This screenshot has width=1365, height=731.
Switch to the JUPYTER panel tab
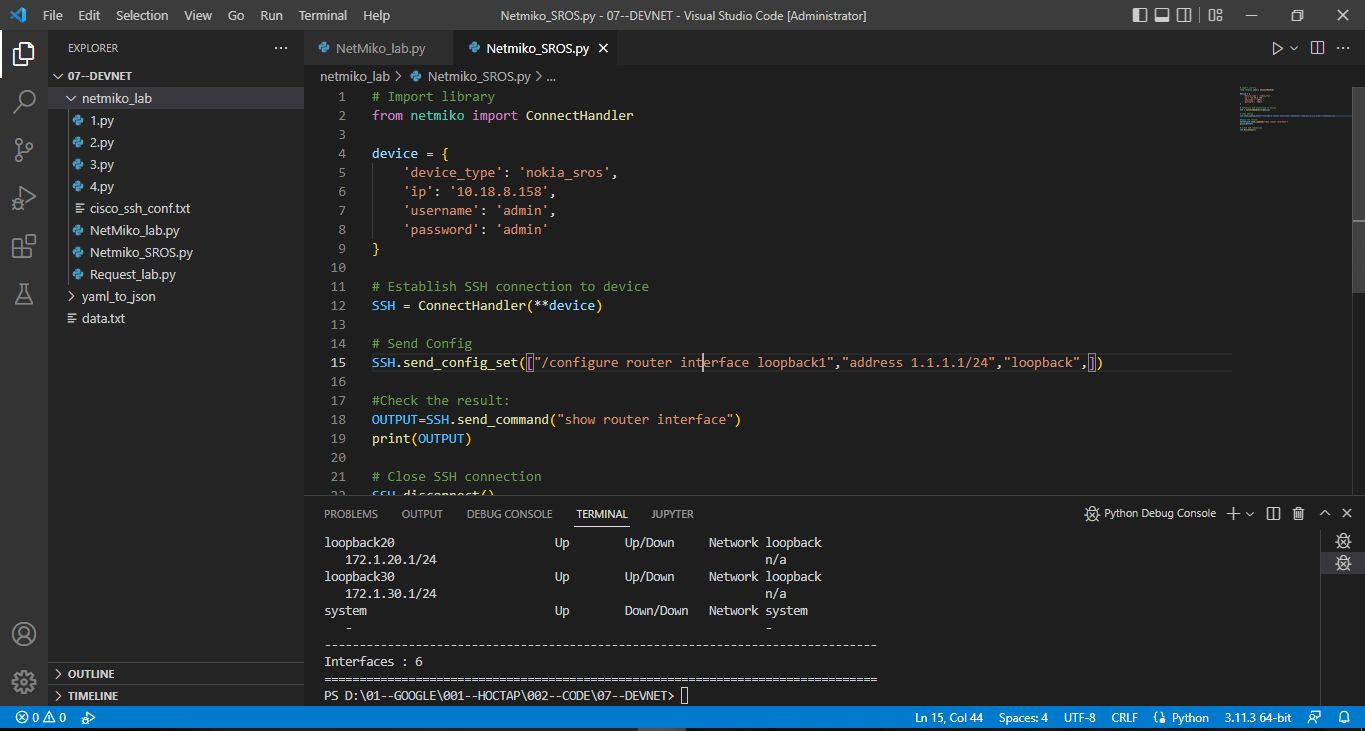coord(672,514)
